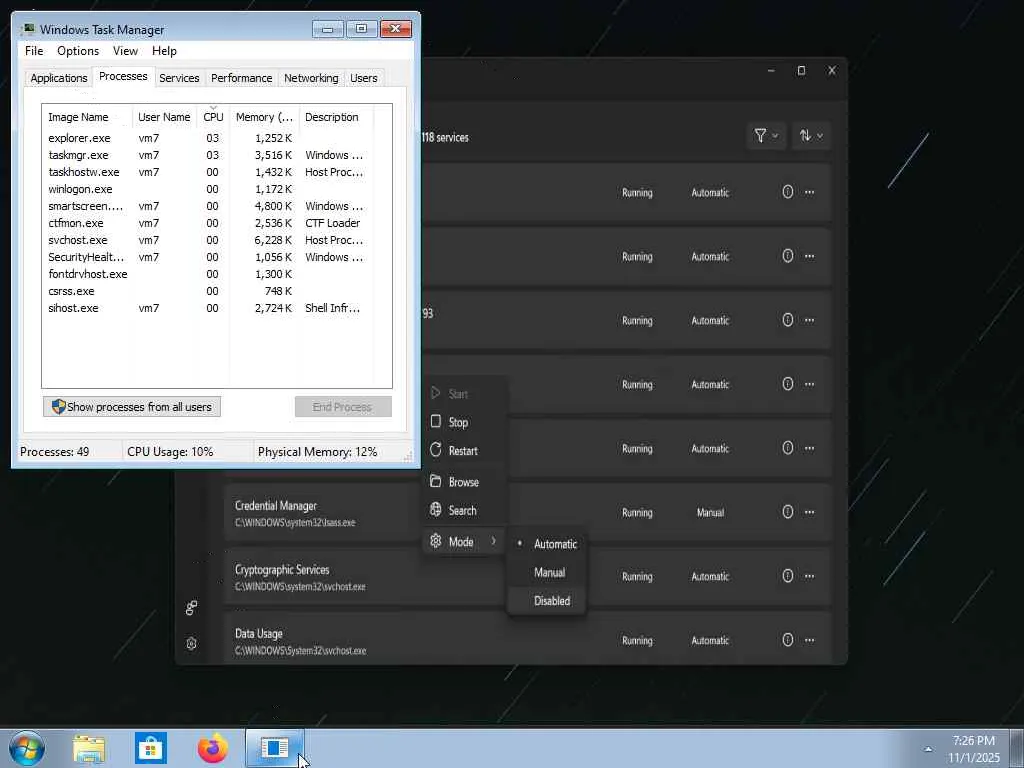Switch to the Performance tab

(x=241, y=78)
